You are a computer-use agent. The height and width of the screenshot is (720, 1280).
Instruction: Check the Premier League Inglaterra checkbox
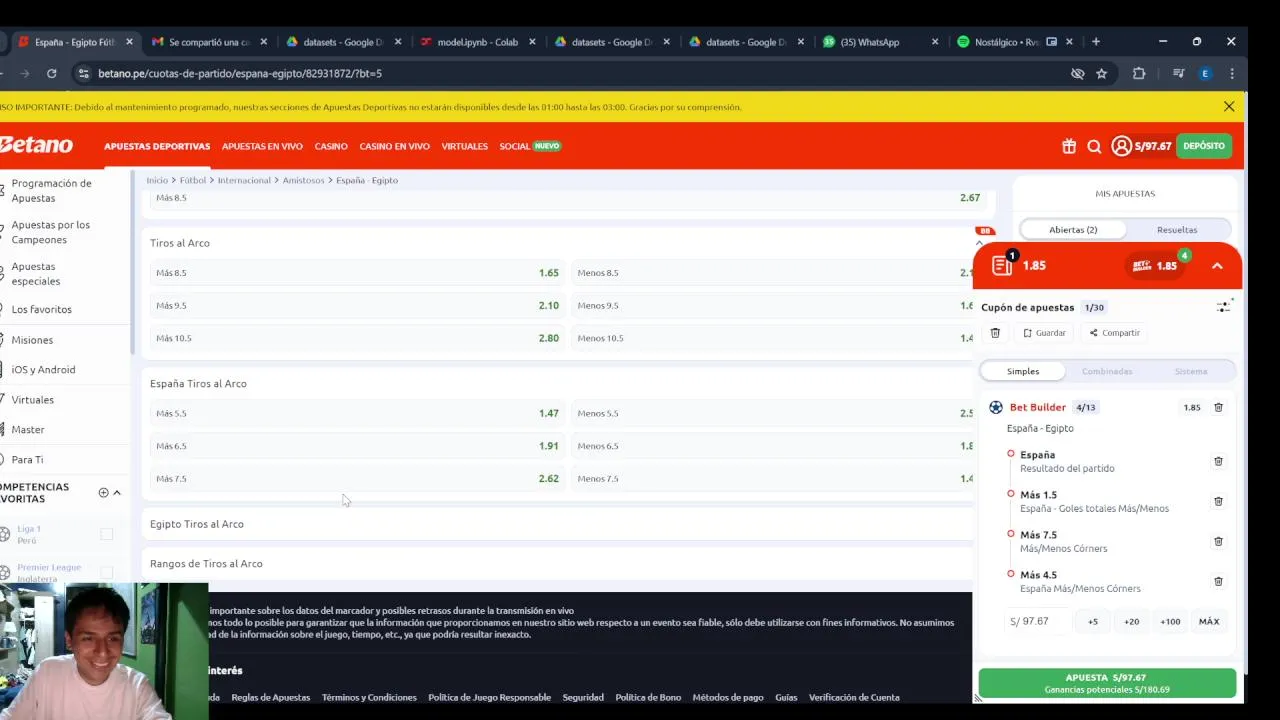107,572
